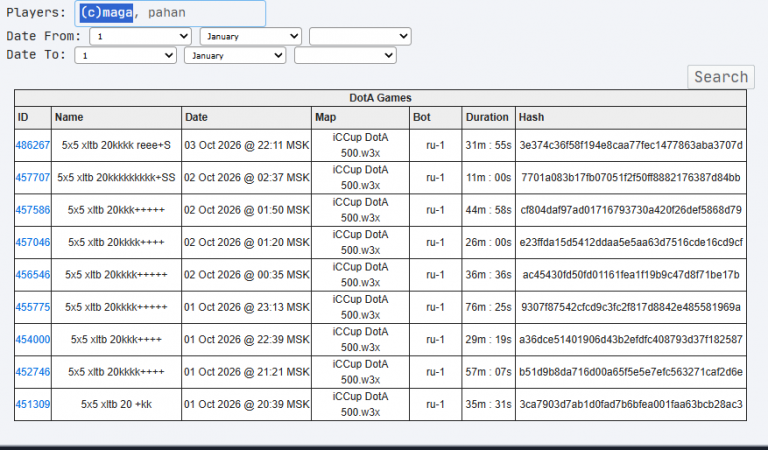Viewport: 768px width, 450px height.
Task: Click the Search button
Action: [x=720, y=77]
